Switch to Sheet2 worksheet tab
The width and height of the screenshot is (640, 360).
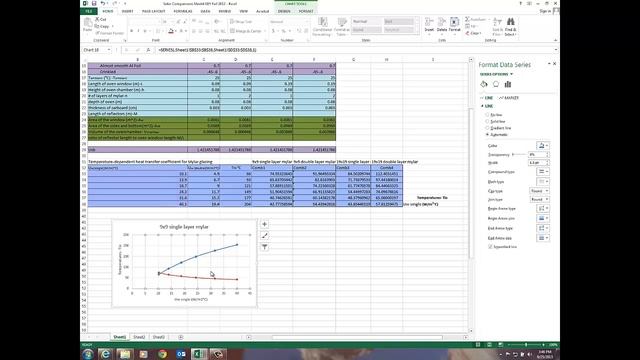[139, 337]
